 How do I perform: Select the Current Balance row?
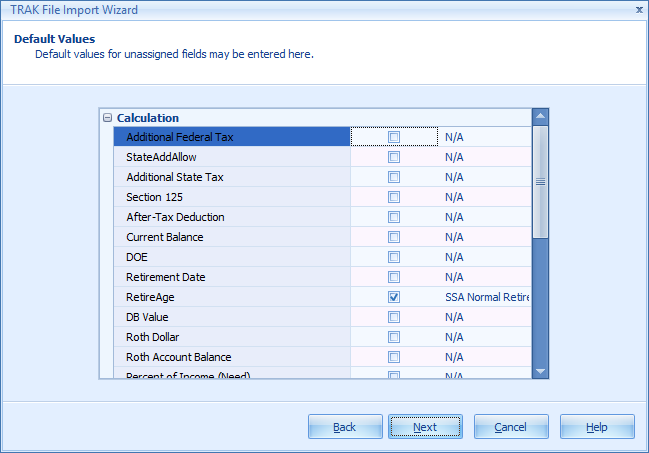231,237
